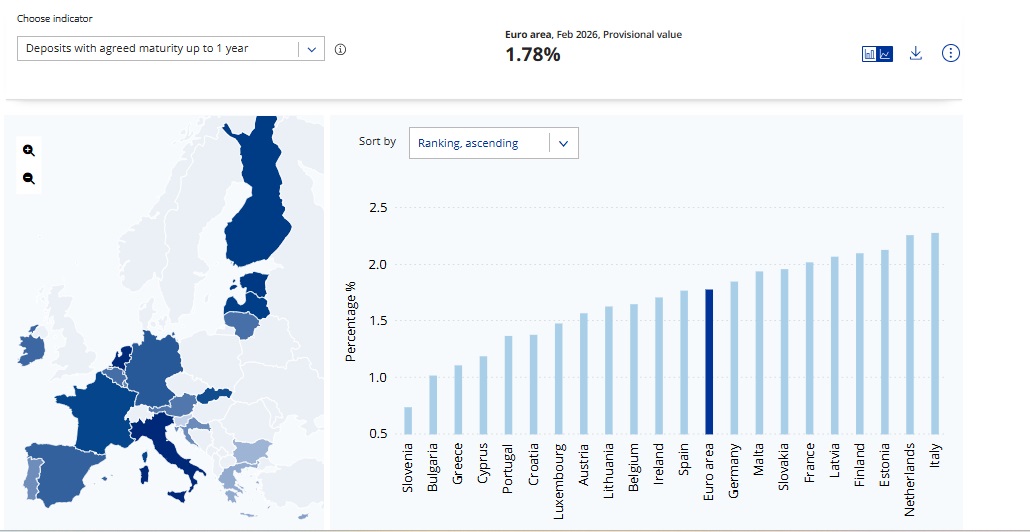The height and width of the screenshot is (532, 1030).
Task: Open the three-dot more options menu
Action: click(x=951, y=53)
